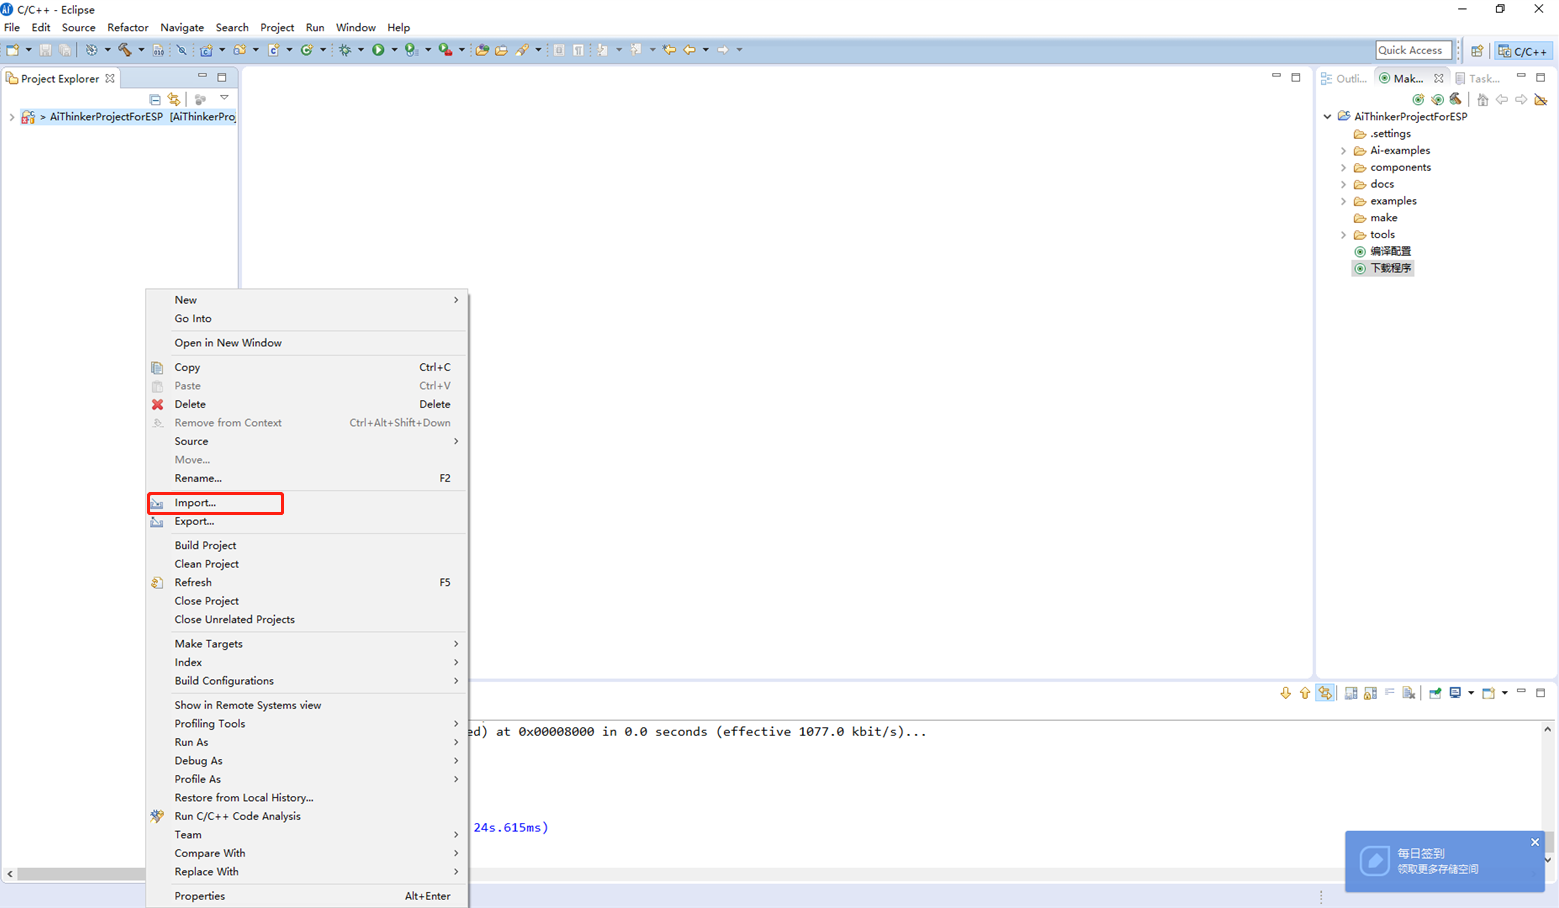Select the C/C++ perspective button

tap(1523, 51)
